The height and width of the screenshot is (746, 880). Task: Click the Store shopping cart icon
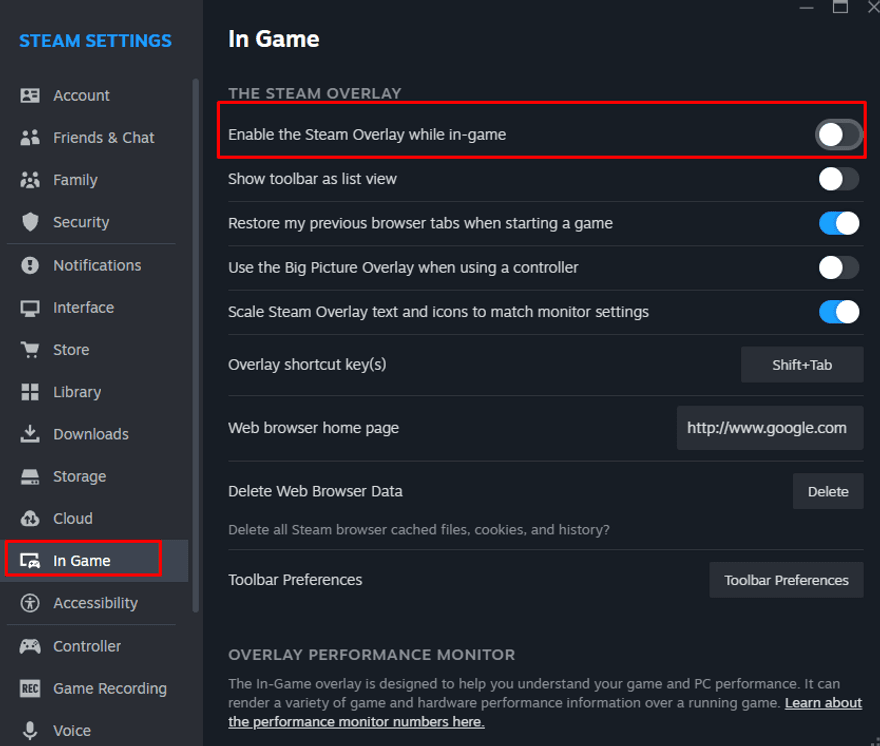click(30, 350)
